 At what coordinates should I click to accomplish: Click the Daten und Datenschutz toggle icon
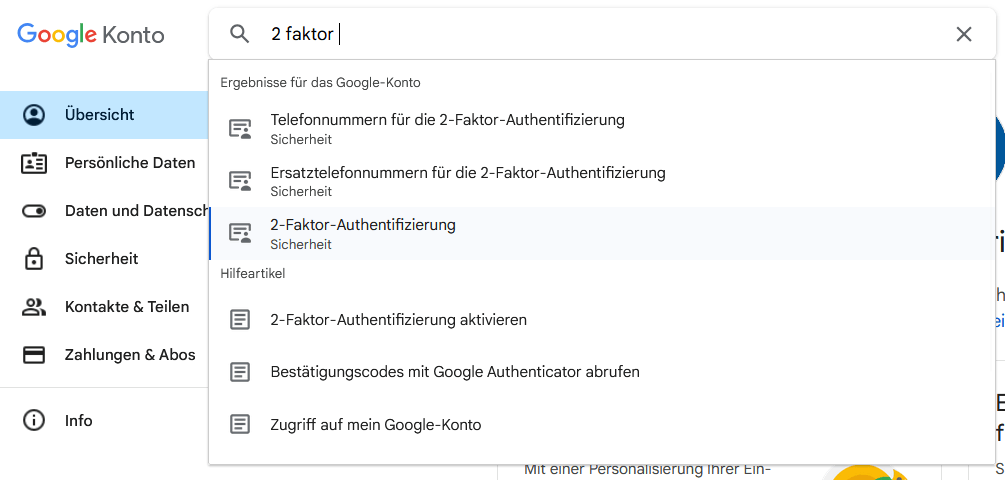point(34,211)
